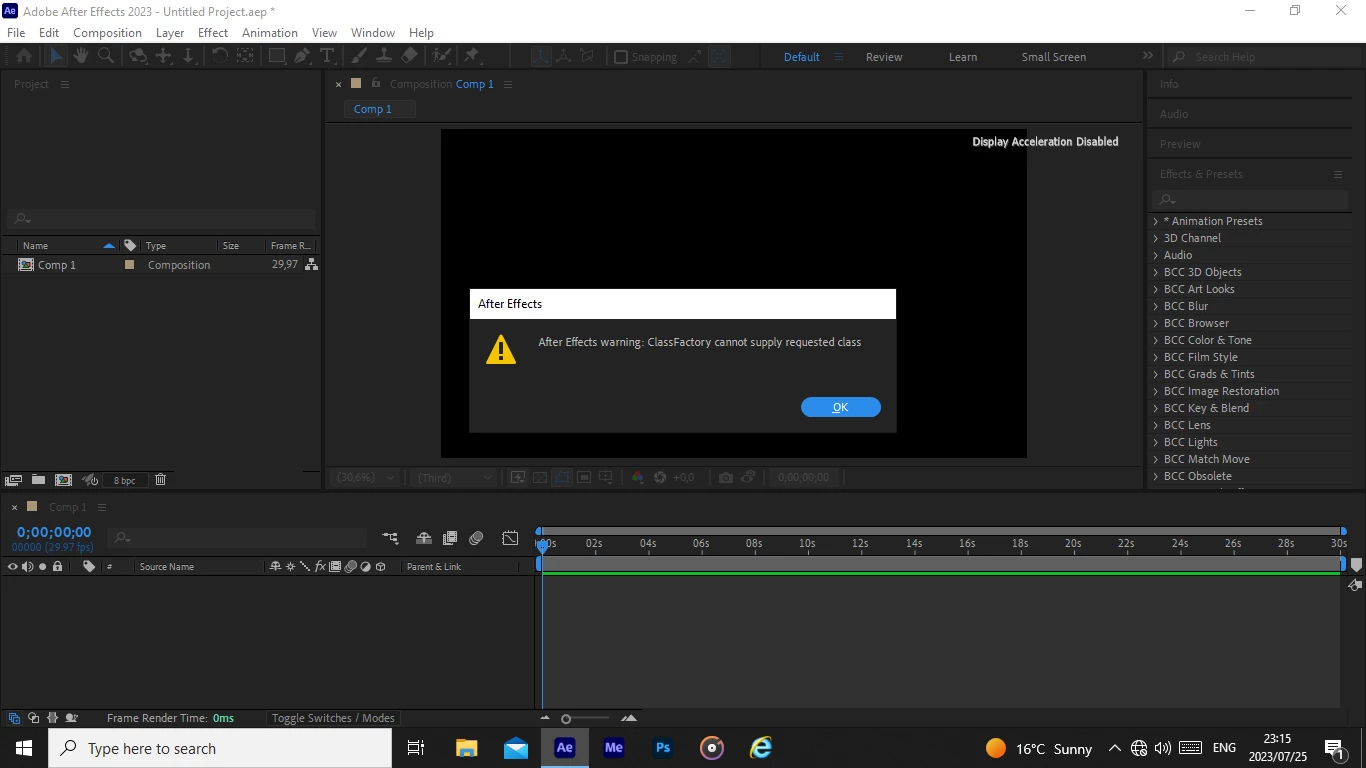Image resolution: width=1366 pixels, height=768 pixels.
Task: Select the Eraser tool
Action: point(410,57)
